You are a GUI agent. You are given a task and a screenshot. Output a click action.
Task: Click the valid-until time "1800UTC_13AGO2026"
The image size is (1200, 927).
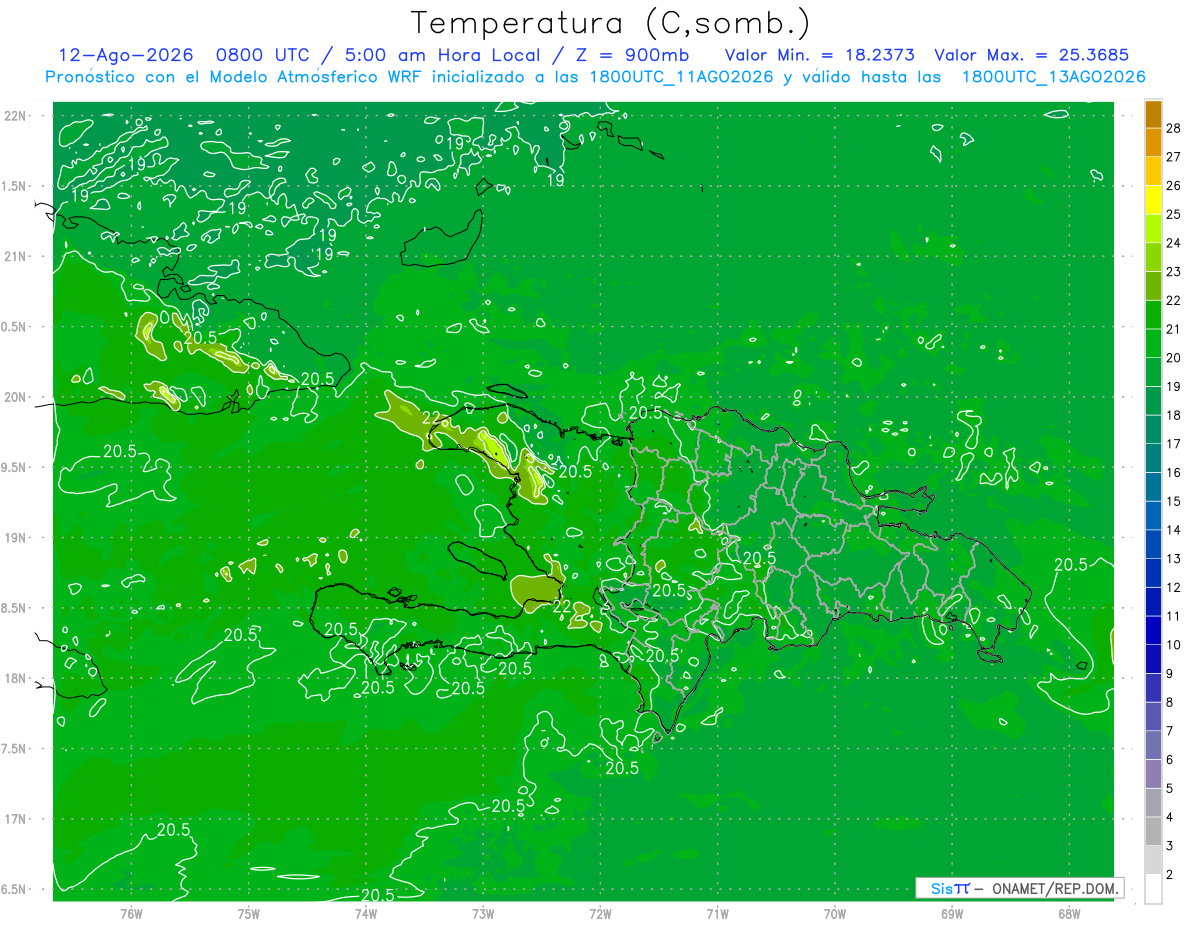point(1053,77)
